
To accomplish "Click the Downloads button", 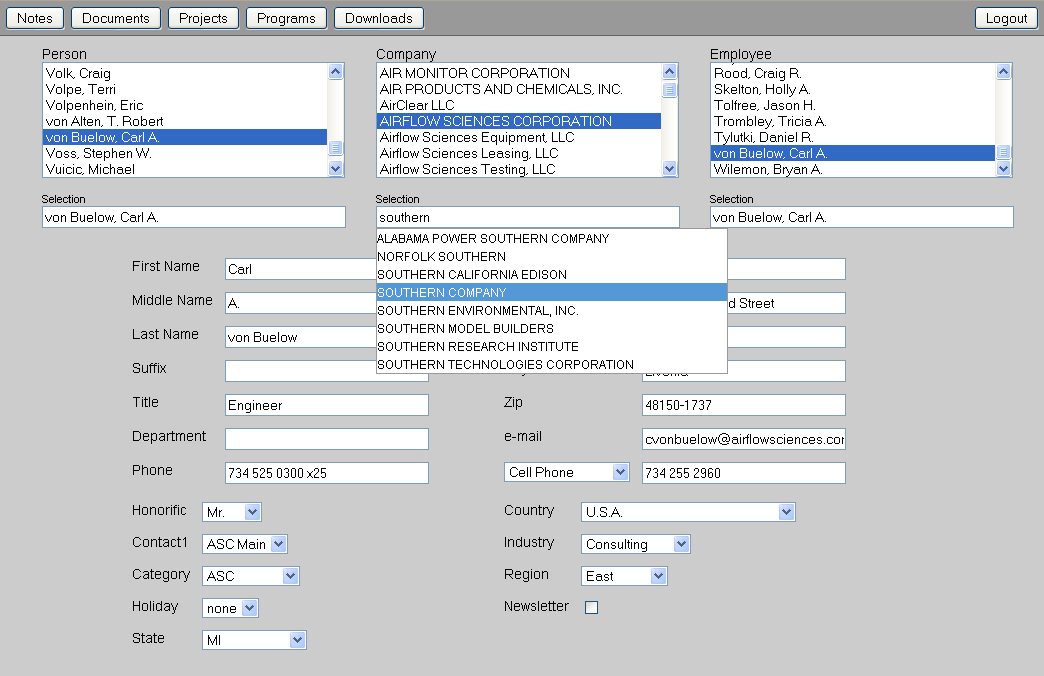I will 379,18.
